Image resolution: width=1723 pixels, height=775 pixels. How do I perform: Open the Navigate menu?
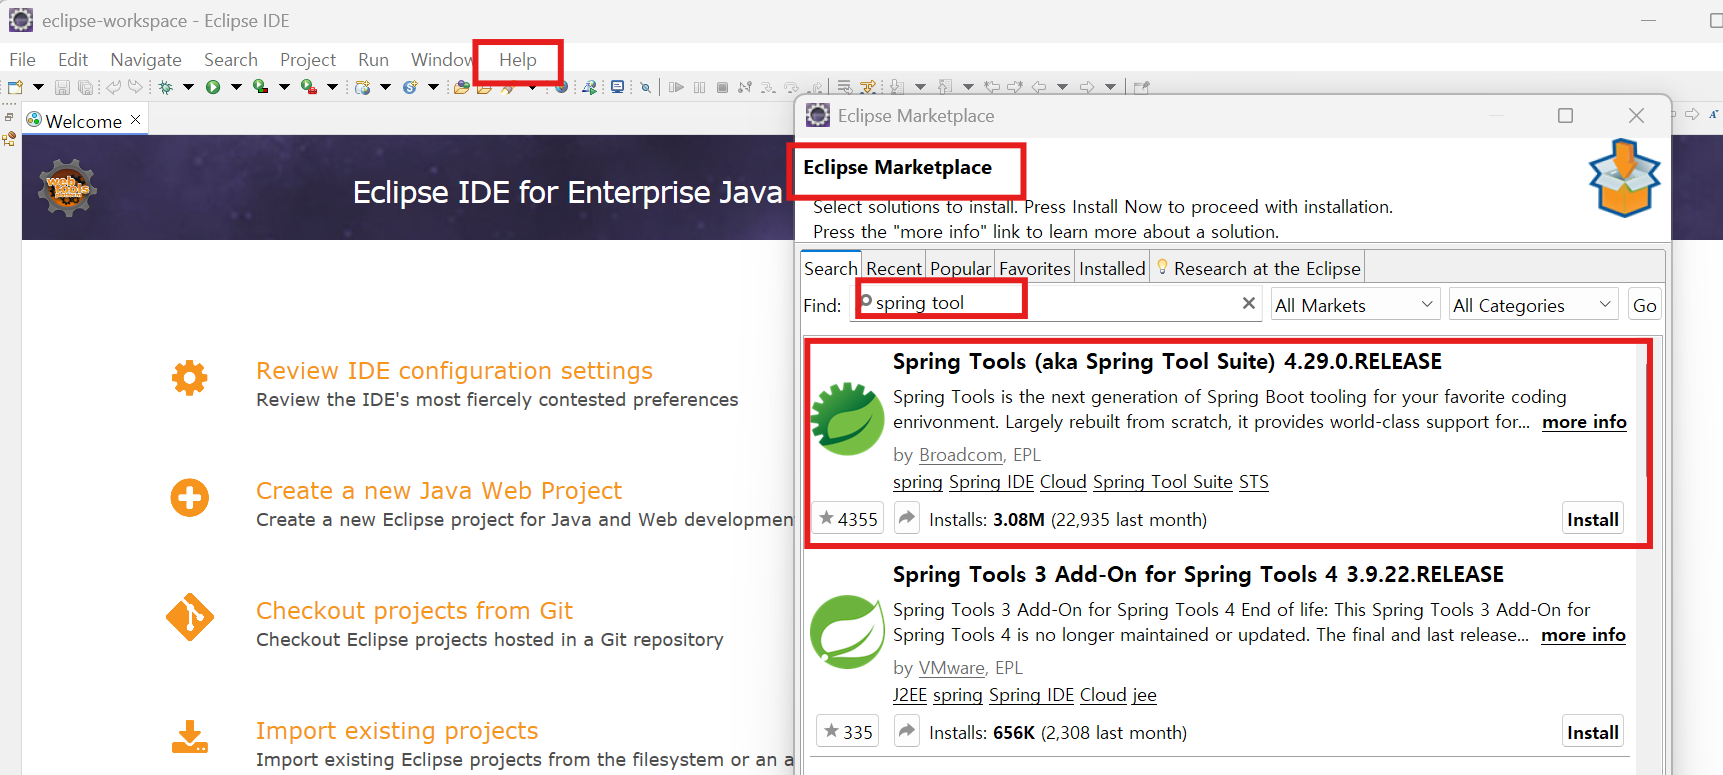pos(146,60)
